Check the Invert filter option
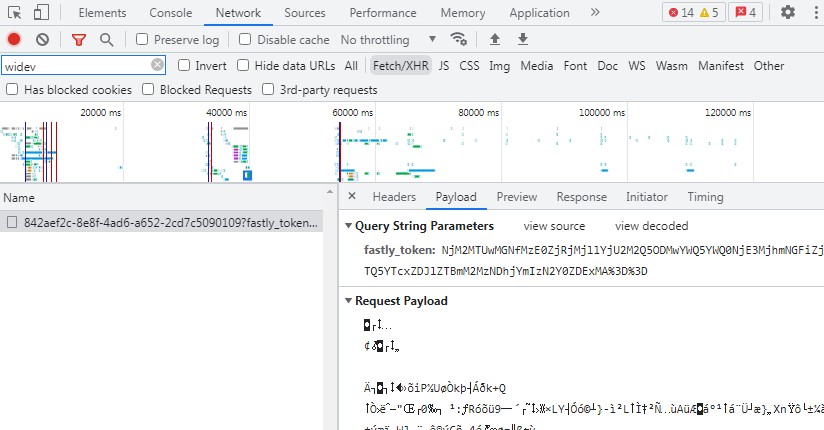Screen dimensions: 824x430 click(184, 65)
